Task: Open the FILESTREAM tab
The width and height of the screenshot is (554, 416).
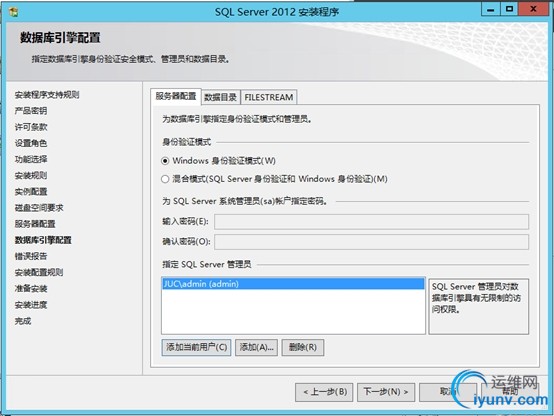Action: tap(269, 97)
